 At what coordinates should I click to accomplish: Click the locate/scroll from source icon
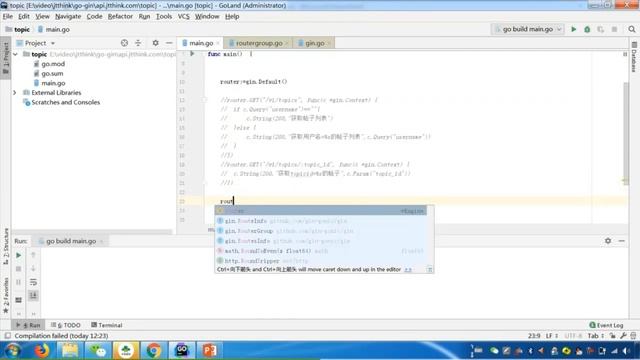pyautogui.click(x=124, y=43)
